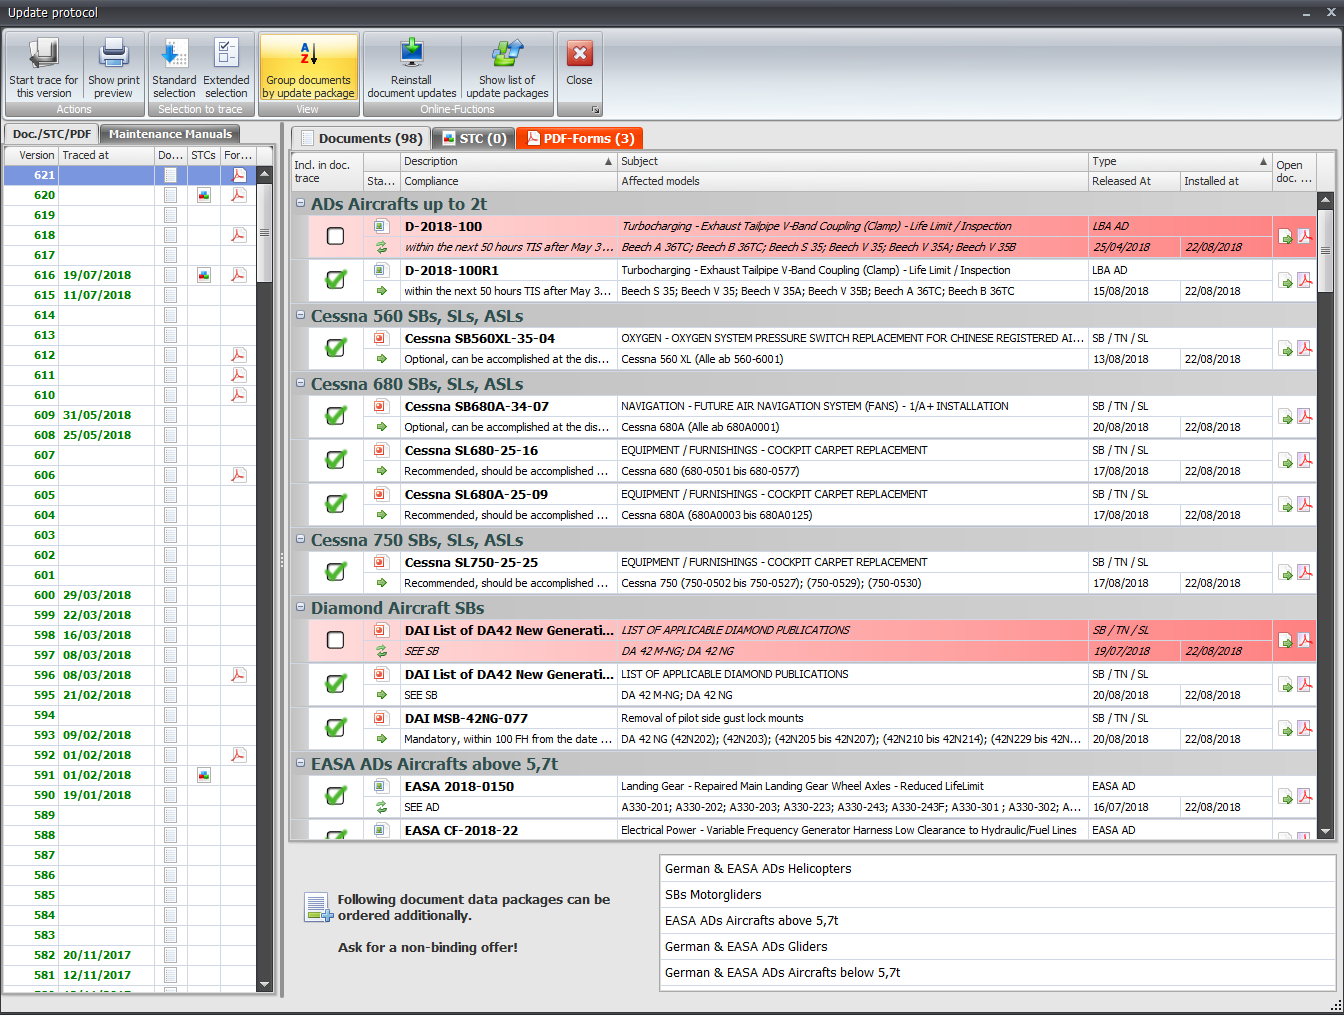Select version 616 in the version list
The width and height of the screenshot is (1344, 1015).
point(45,275)
